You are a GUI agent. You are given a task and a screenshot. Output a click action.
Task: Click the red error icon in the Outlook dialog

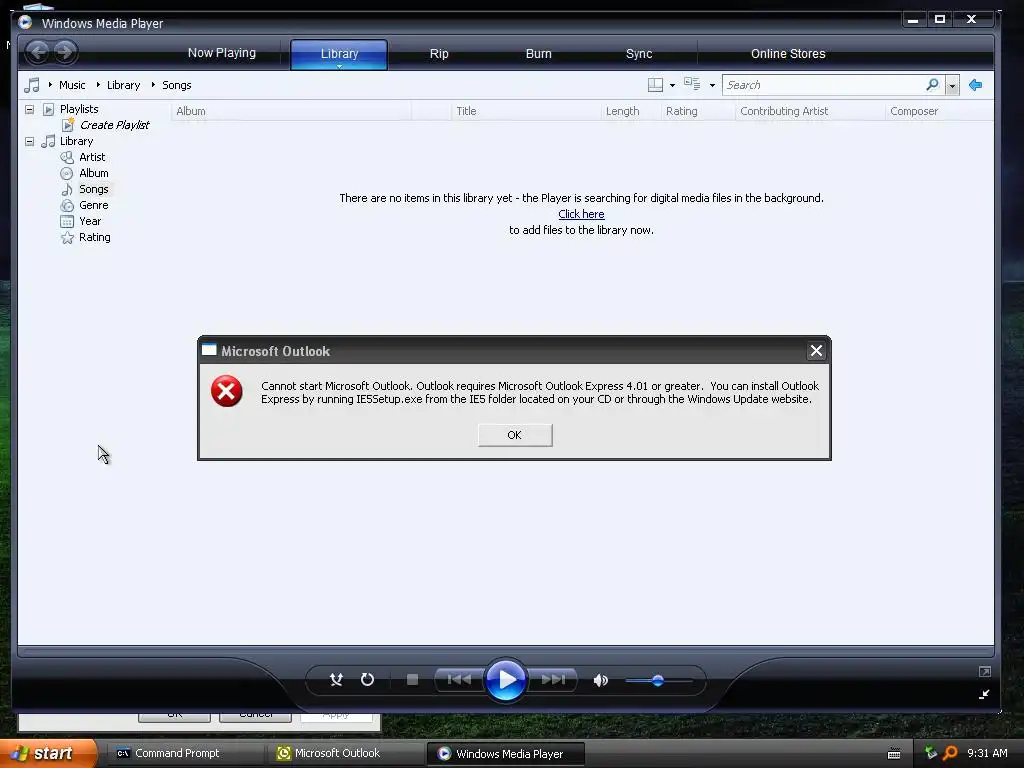[227, 391]
